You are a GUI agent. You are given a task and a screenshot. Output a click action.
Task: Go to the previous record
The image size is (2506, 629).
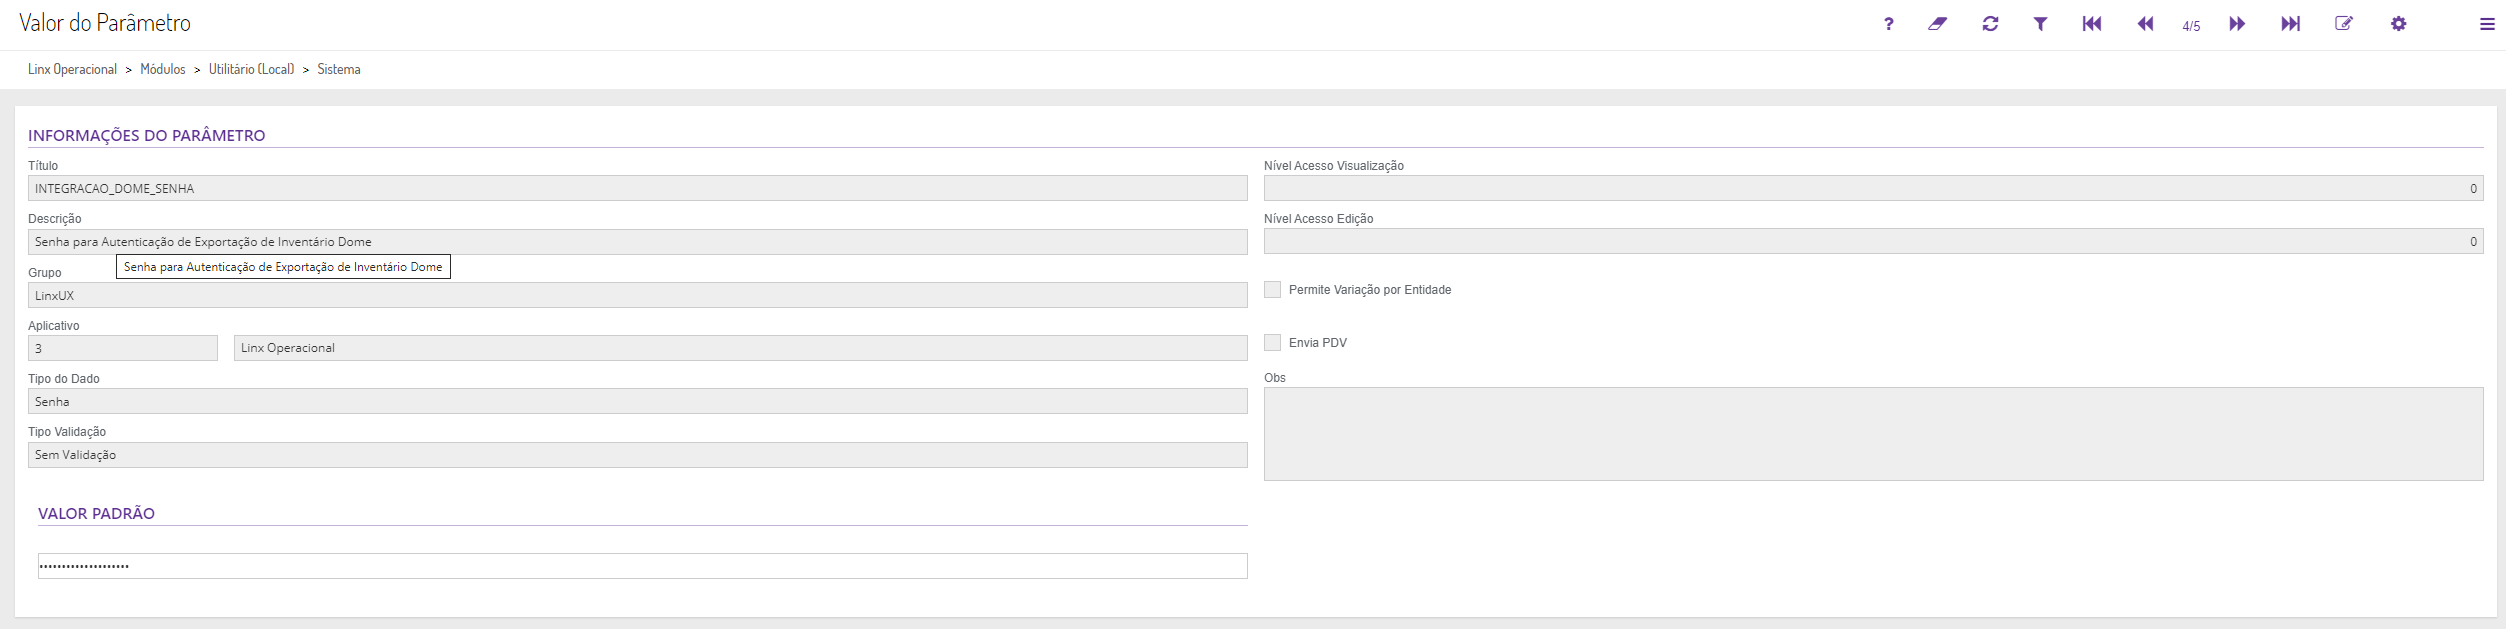click(x=2145, y=24)
